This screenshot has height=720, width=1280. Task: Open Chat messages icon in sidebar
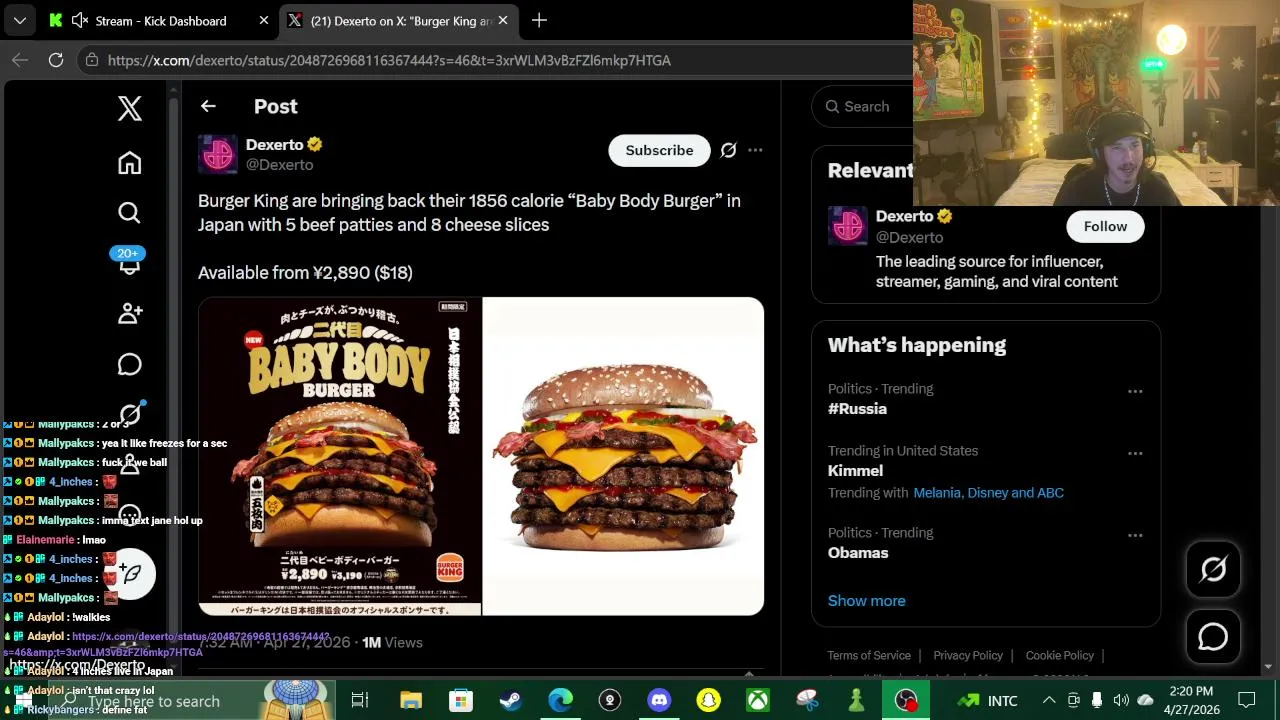(x=130, y=364)
